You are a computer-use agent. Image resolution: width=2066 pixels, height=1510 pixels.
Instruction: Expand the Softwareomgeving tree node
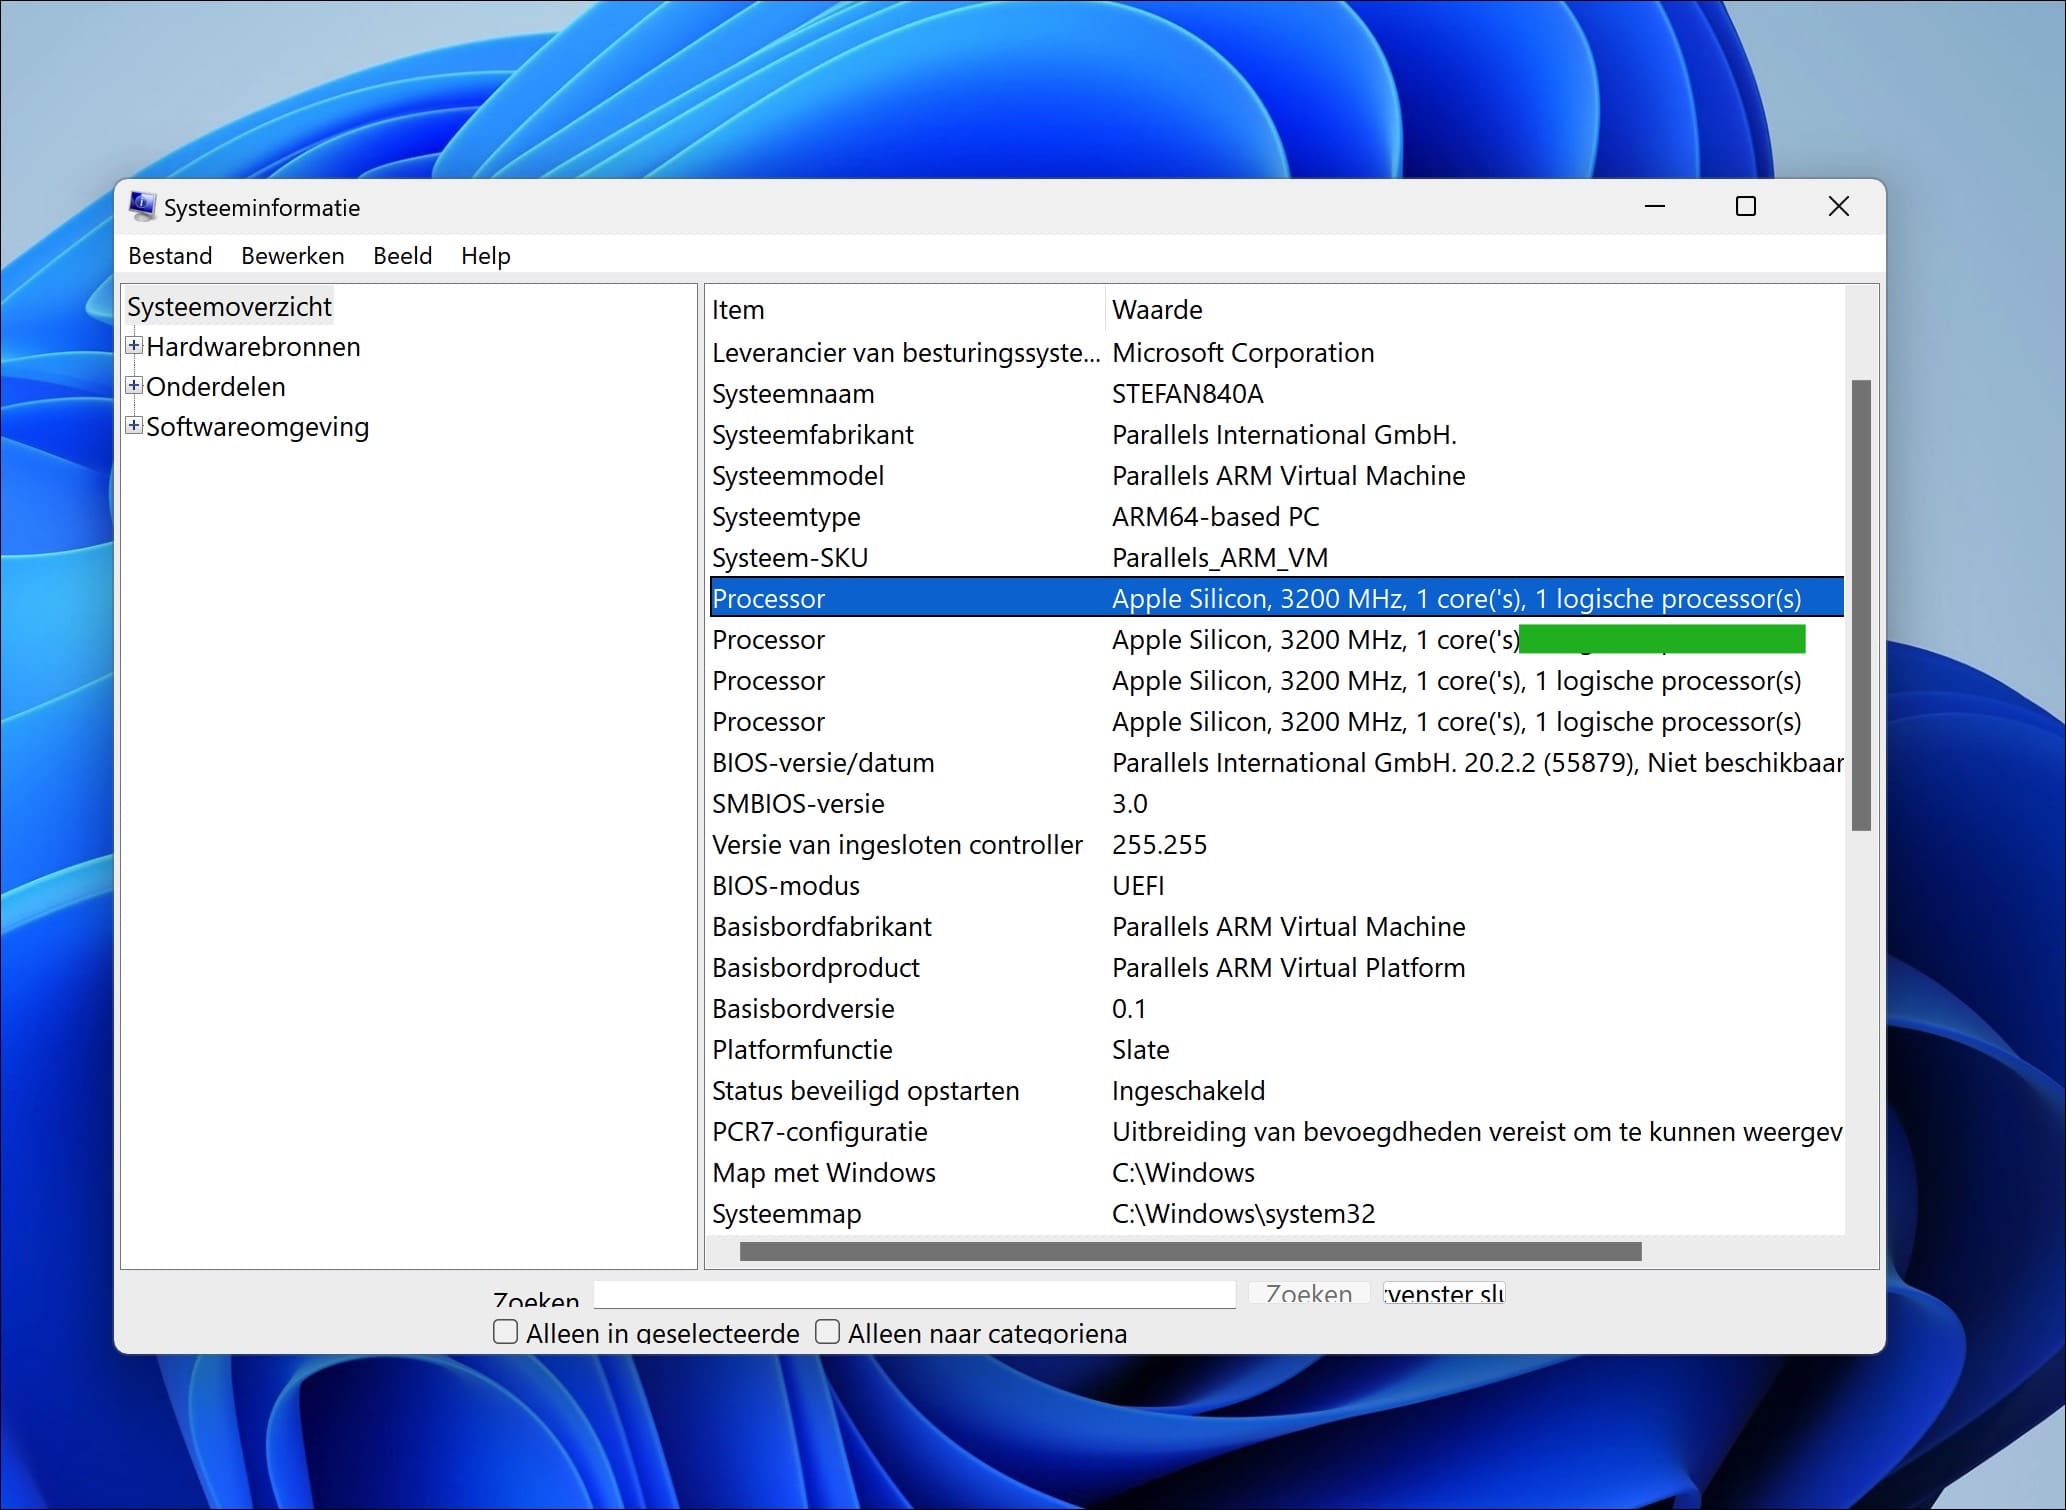pyautogui.click(x=133, y=425)
